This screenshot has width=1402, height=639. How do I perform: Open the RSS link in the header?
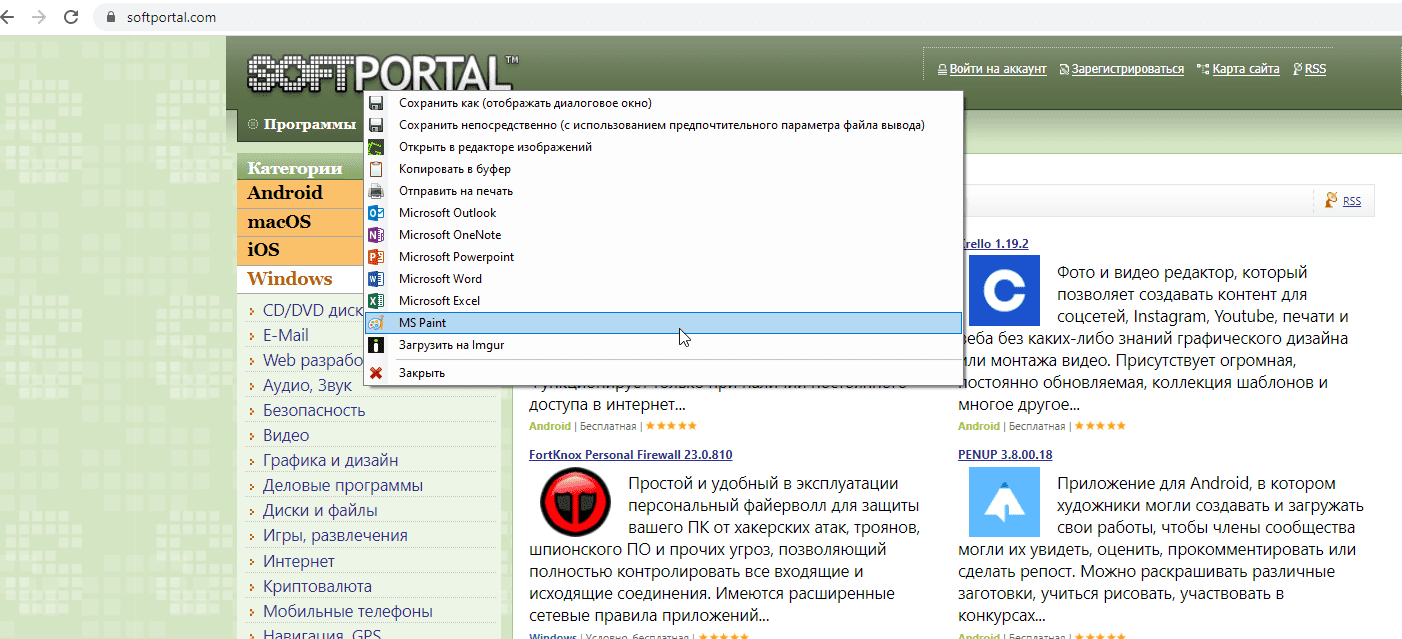(x=1315, y=69)
